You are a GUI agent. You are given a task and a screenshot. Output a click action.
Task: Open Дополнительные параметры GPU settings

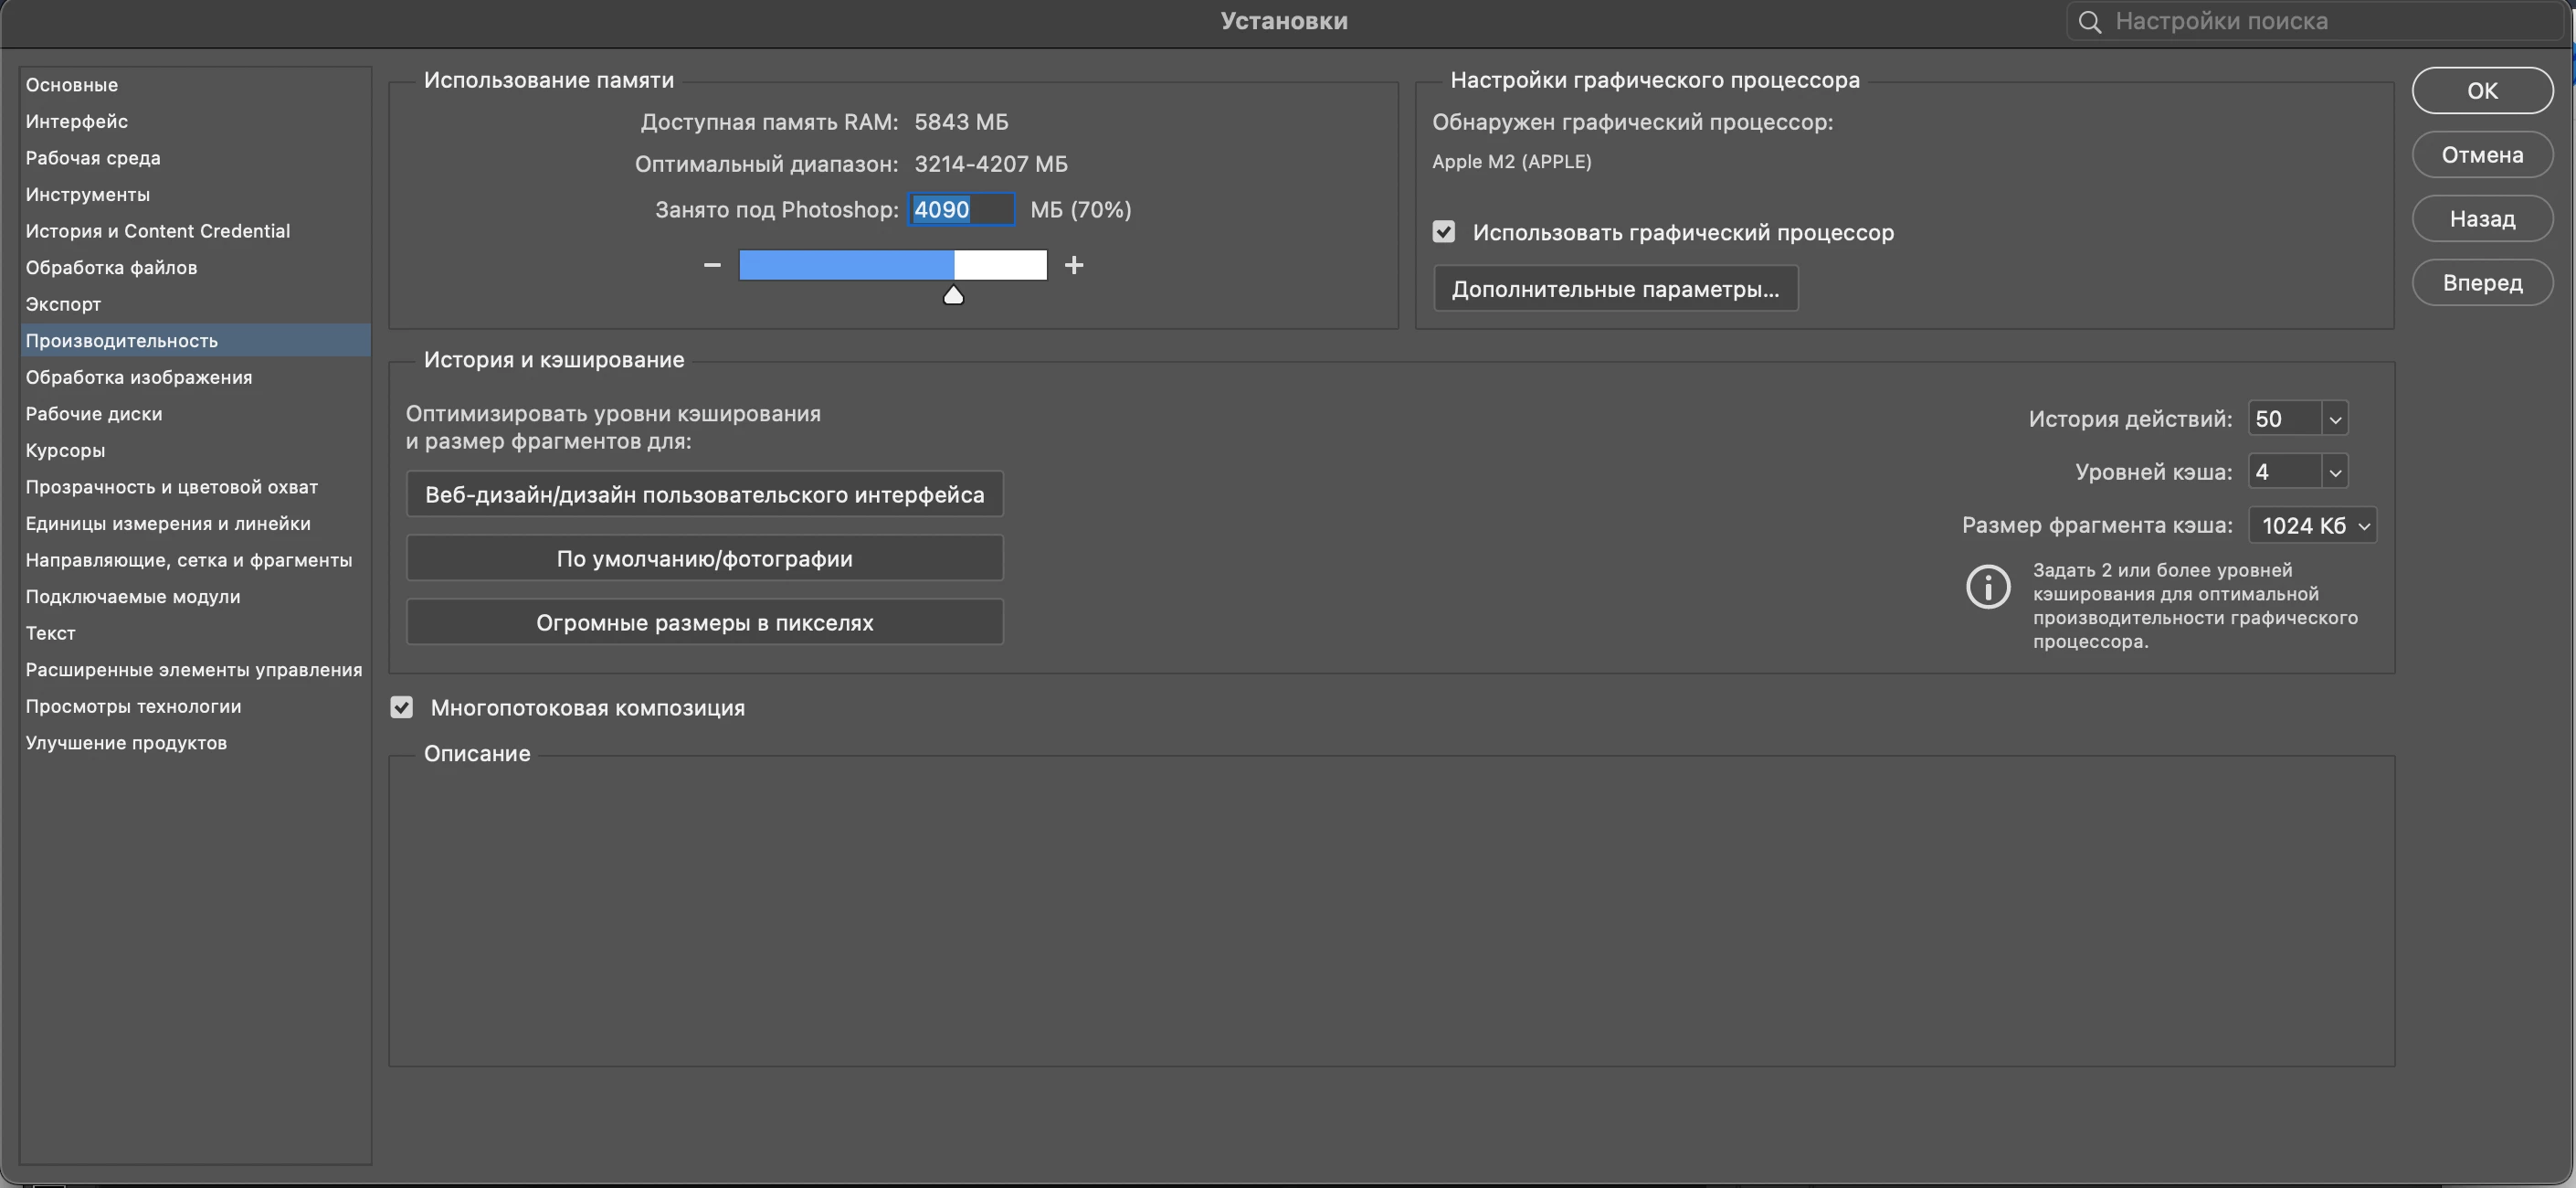(x=1614, y=289)
